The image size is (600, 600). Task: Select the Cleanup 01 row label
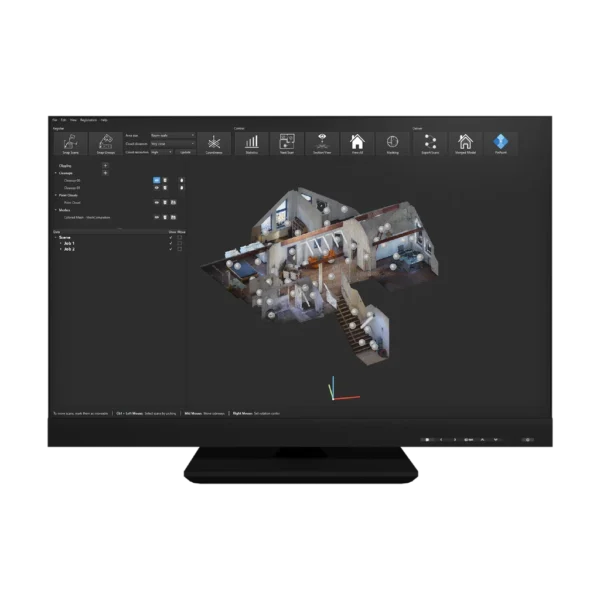(x=72, y=188)
